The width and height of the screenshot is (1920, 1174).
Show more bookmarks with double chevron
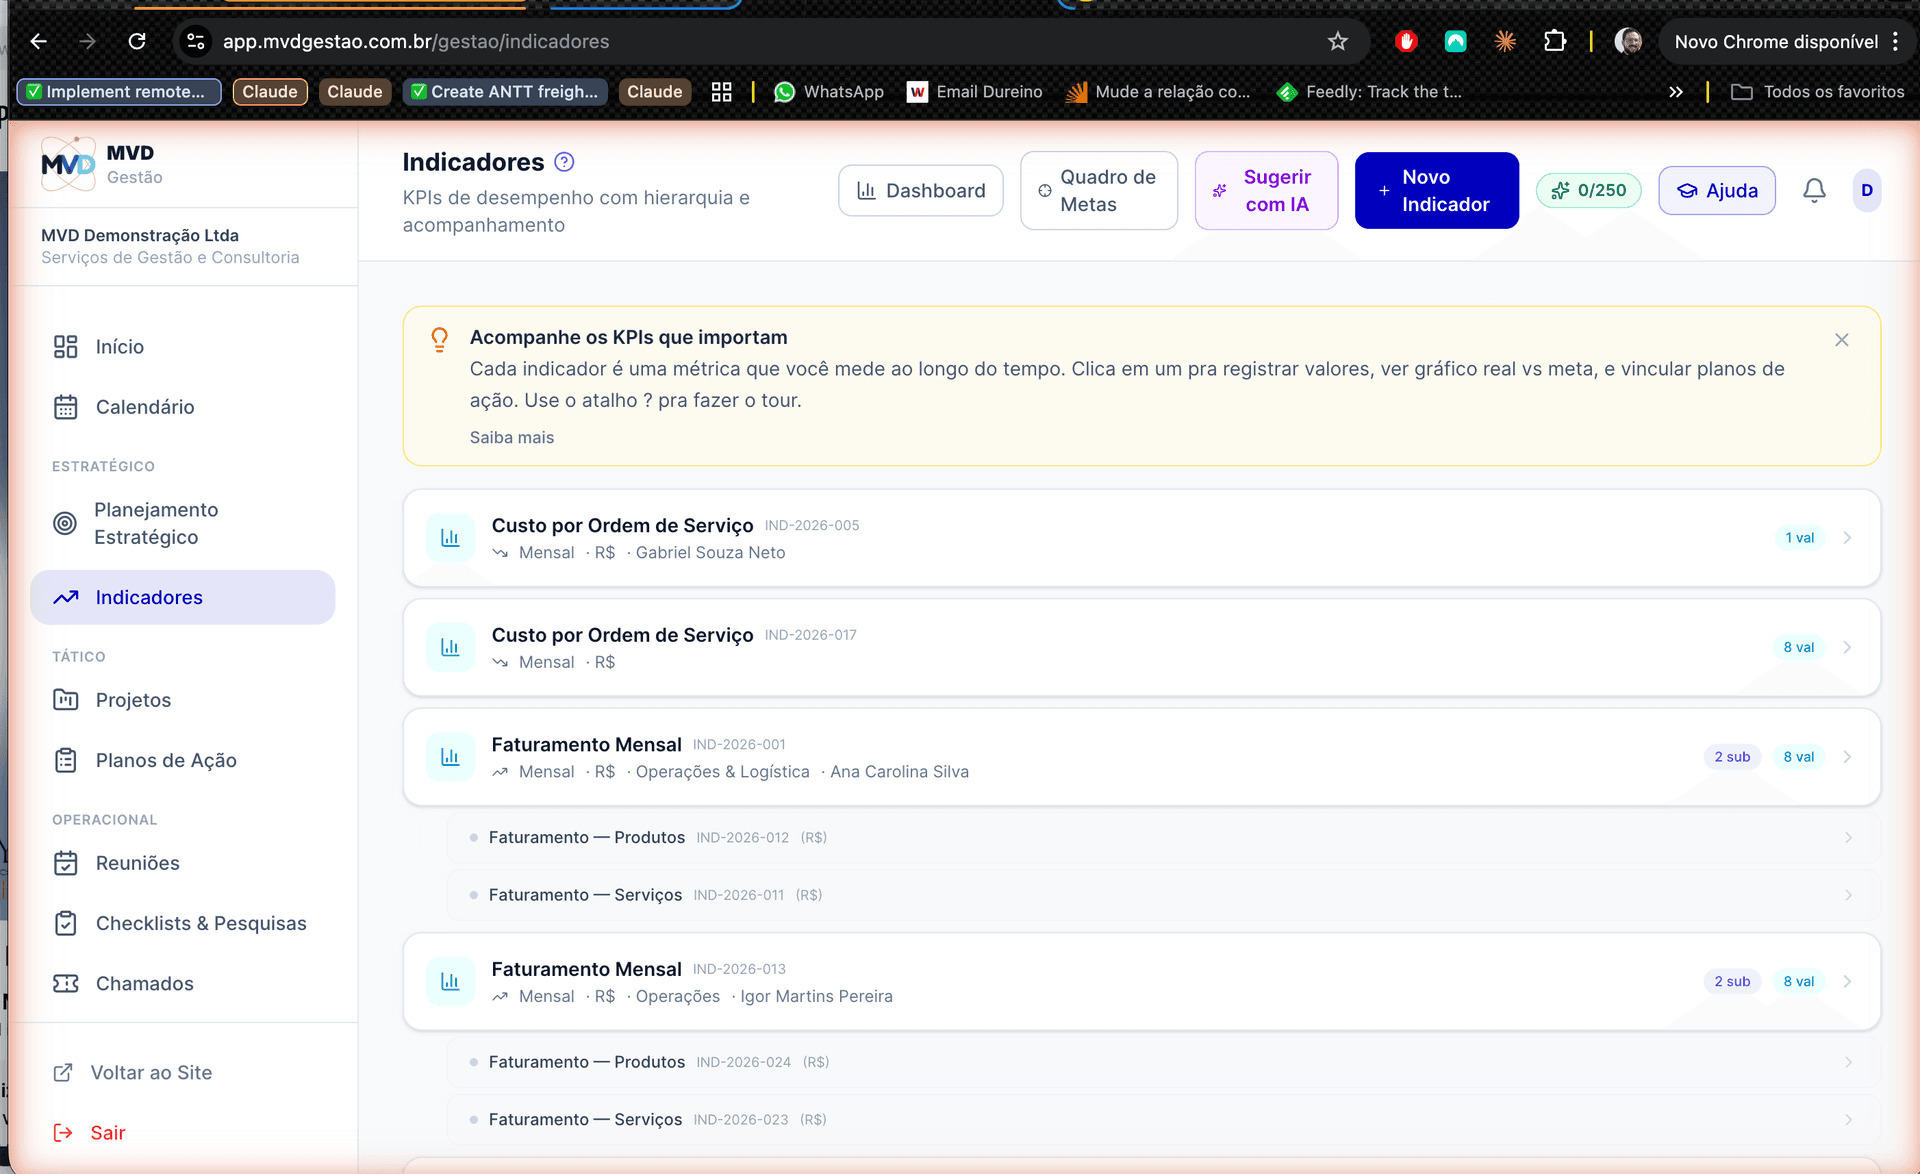1676,92
